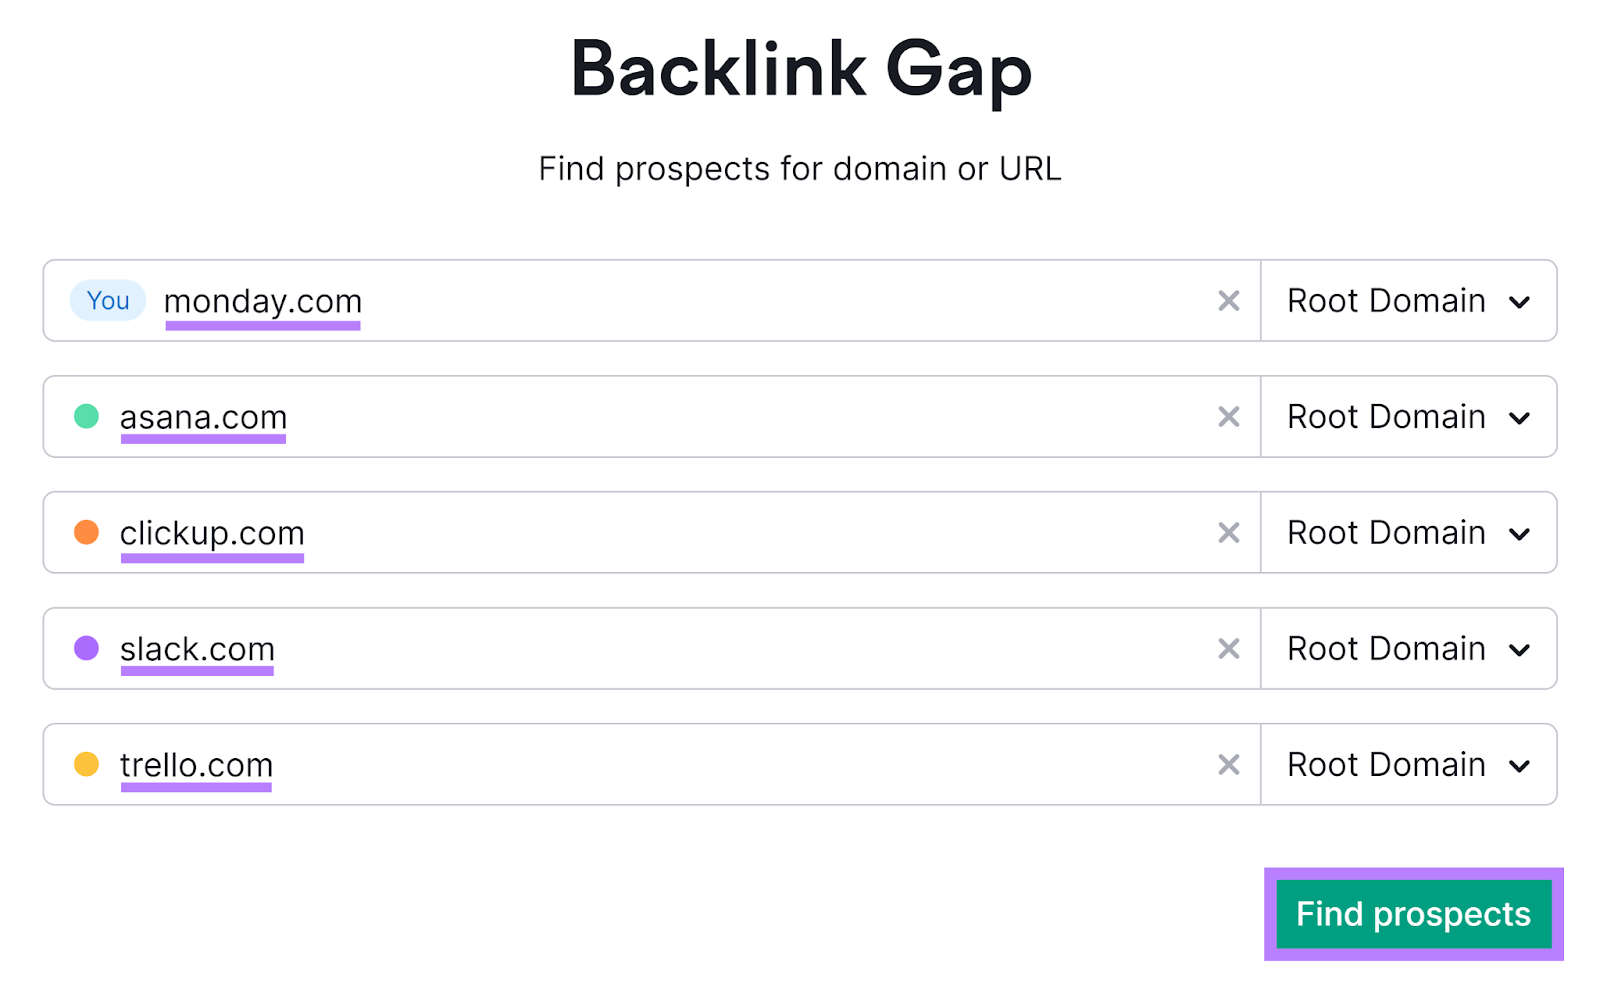Open Root Domain dropdown for monday.com
This screenshot has height=994, width=1600.
click(1408, 301)
